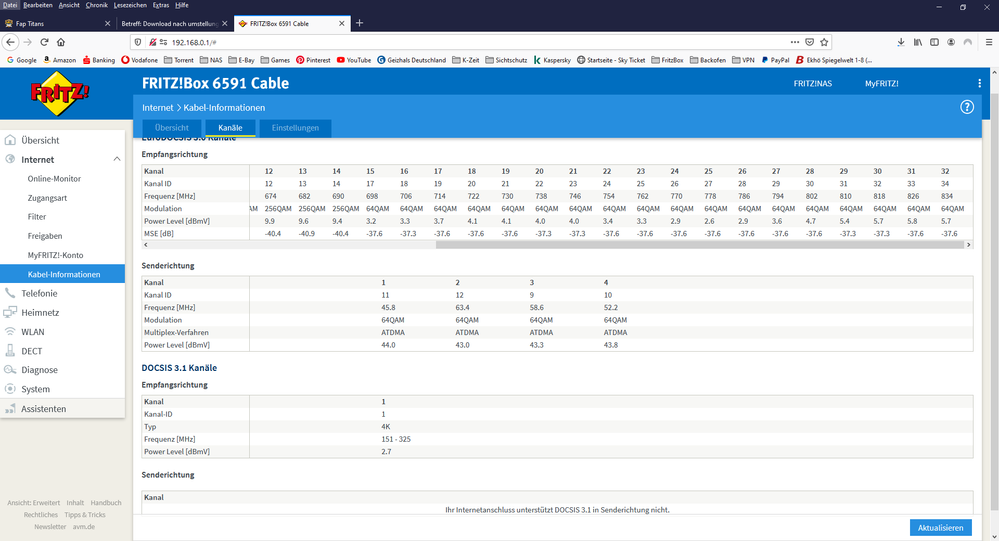Viewport: 999px width, 541px height.
Task: Open a new browser tab with plus icon
Action: [x=359, y=23]
